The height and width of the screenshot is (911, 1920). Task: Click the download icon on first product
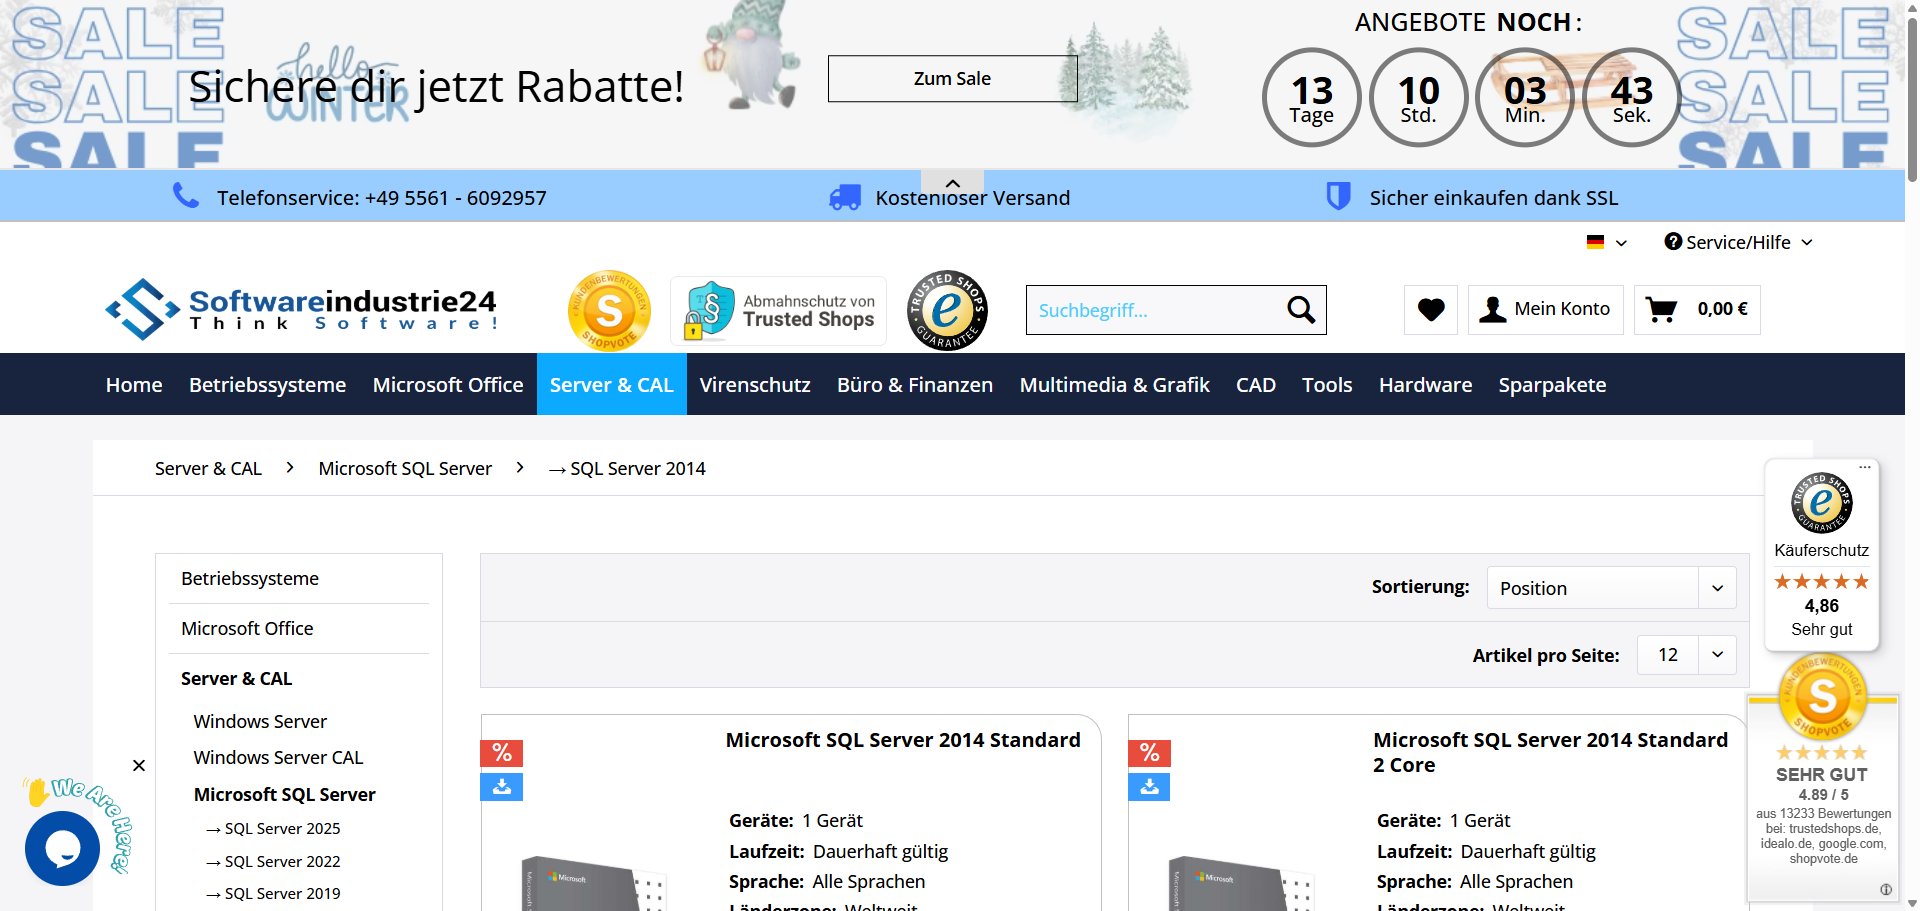[x=502, y=787]
